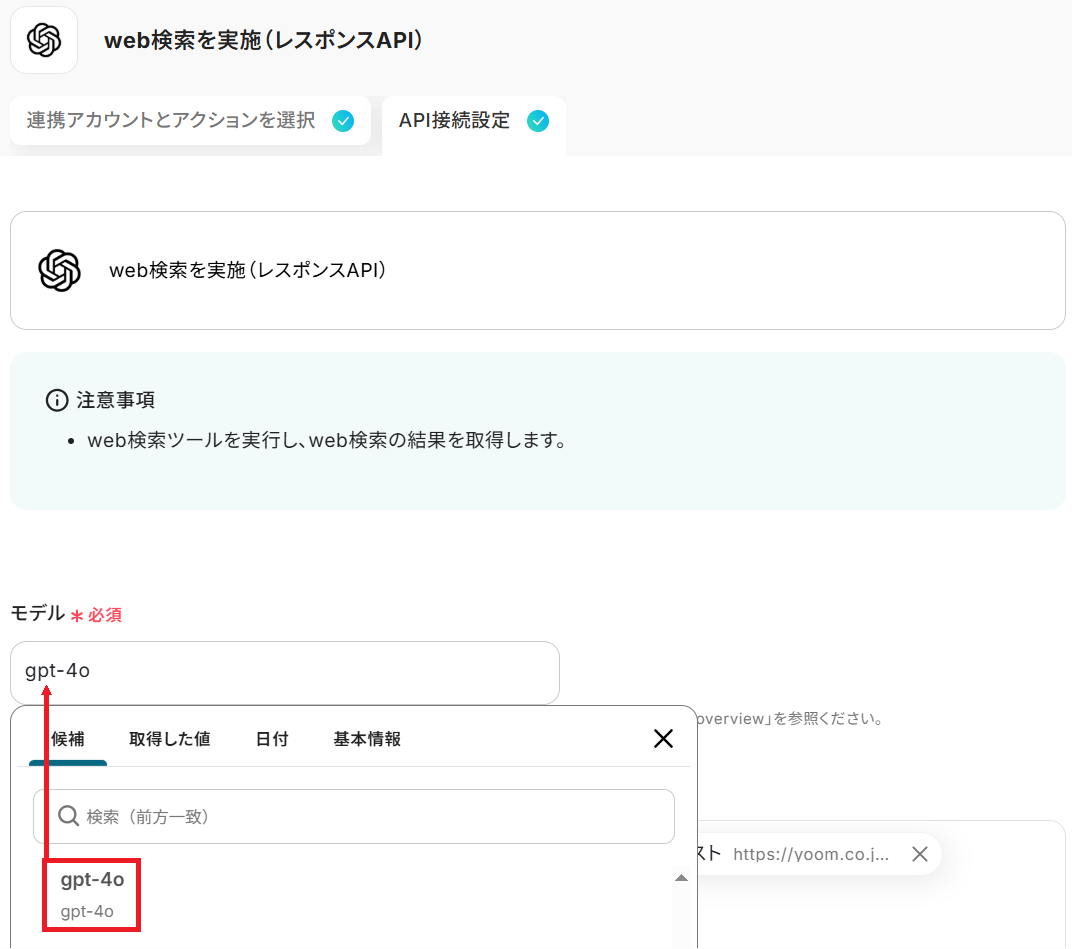The image size is (1072, 949).
Task: Click the info icon beside 注意事項
Action: [57, 400]
